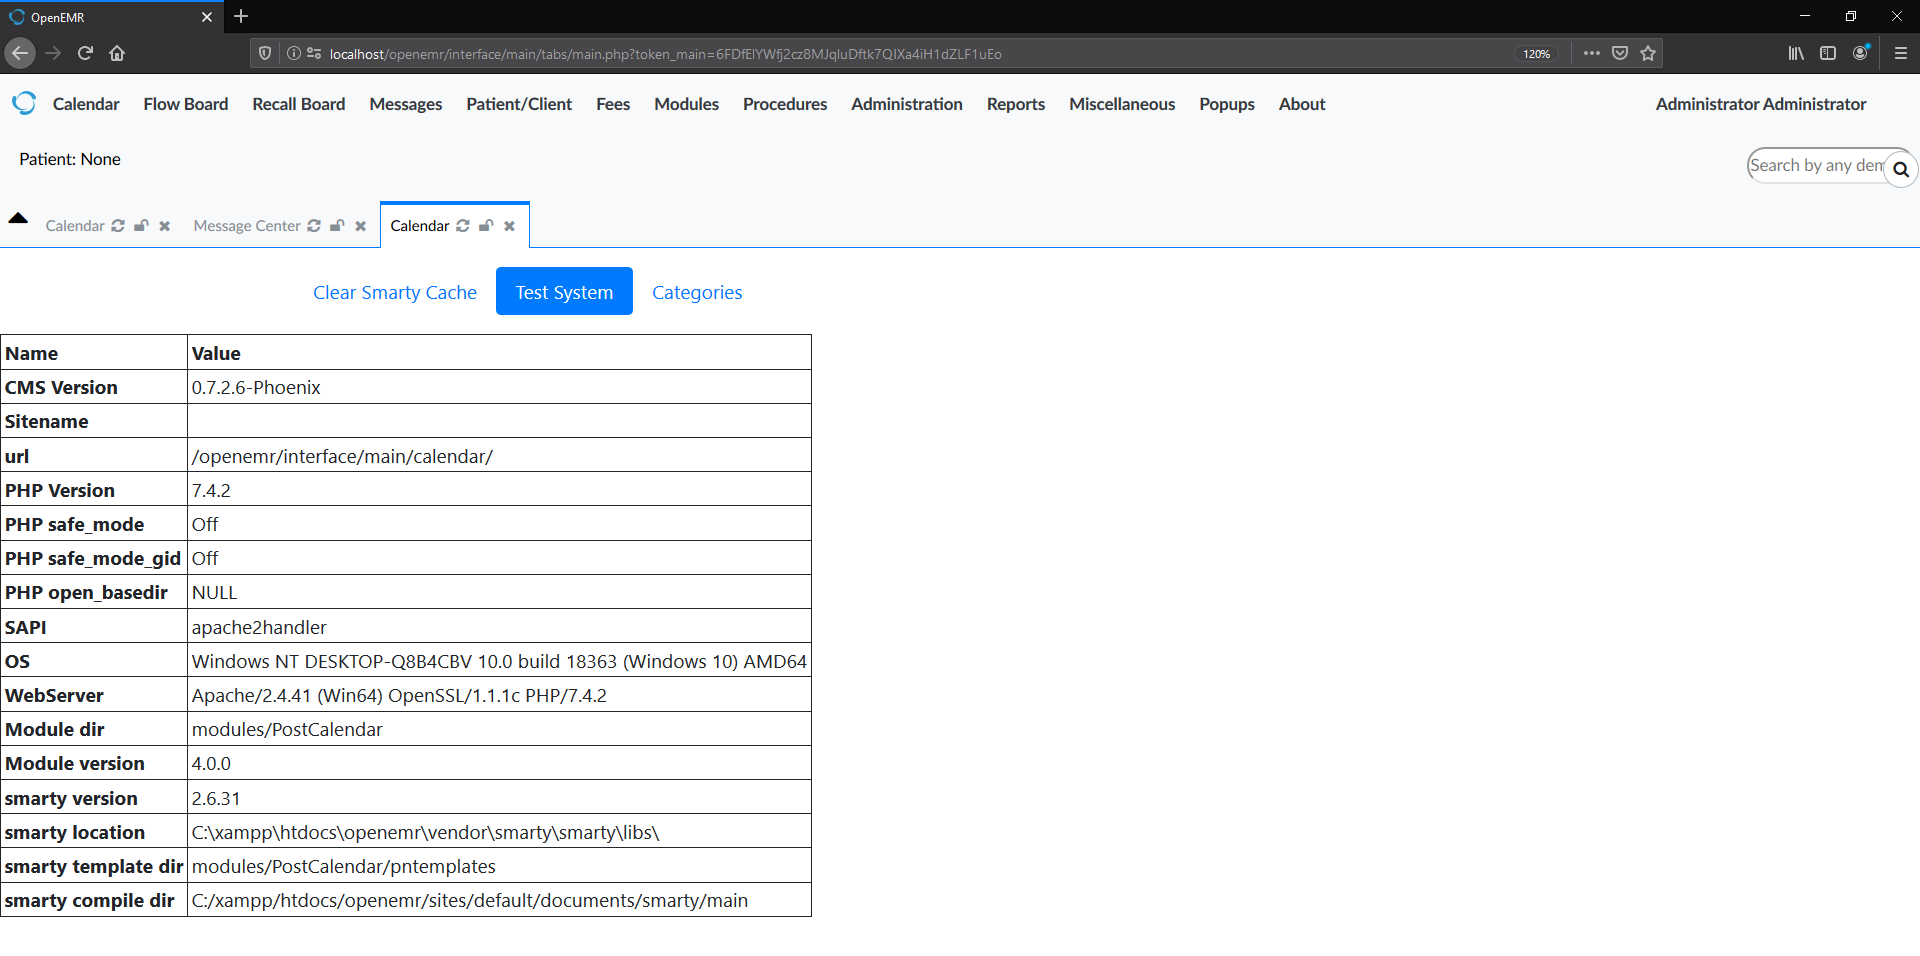Click the magnifier icon to search demographics

coord(1901,169)
